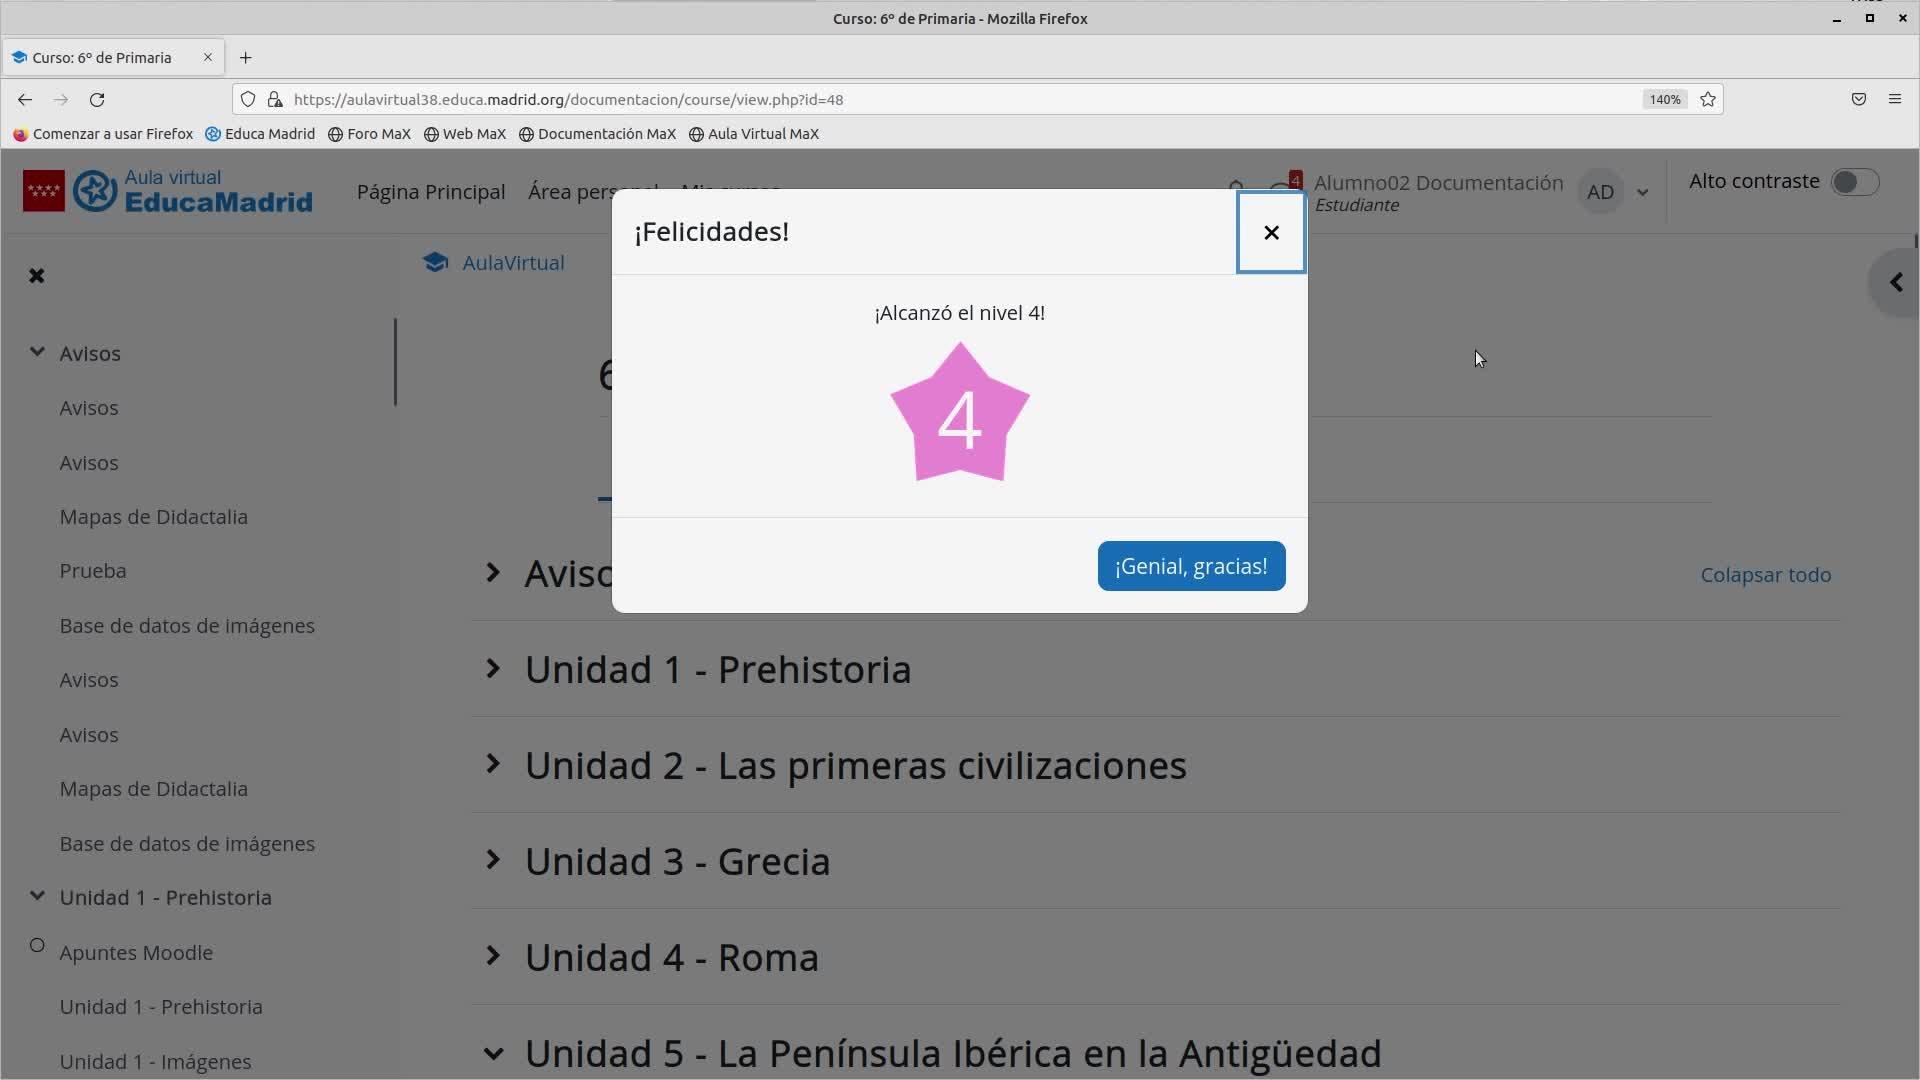1920x1080 pixels.
Task: Close the ¡Felicidades! dialog with X
Action: (x=1271, y=232)
